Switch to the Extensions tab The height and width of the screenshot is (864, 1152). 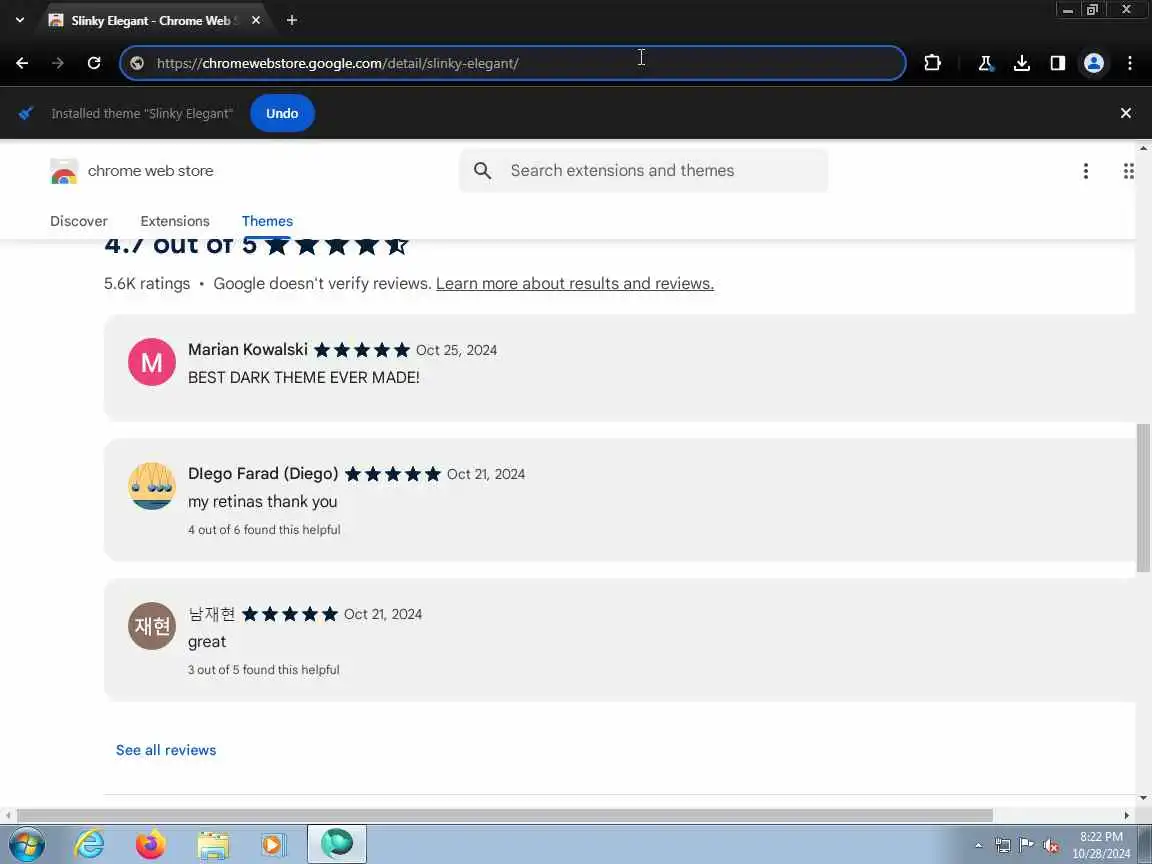coord(175,221)
